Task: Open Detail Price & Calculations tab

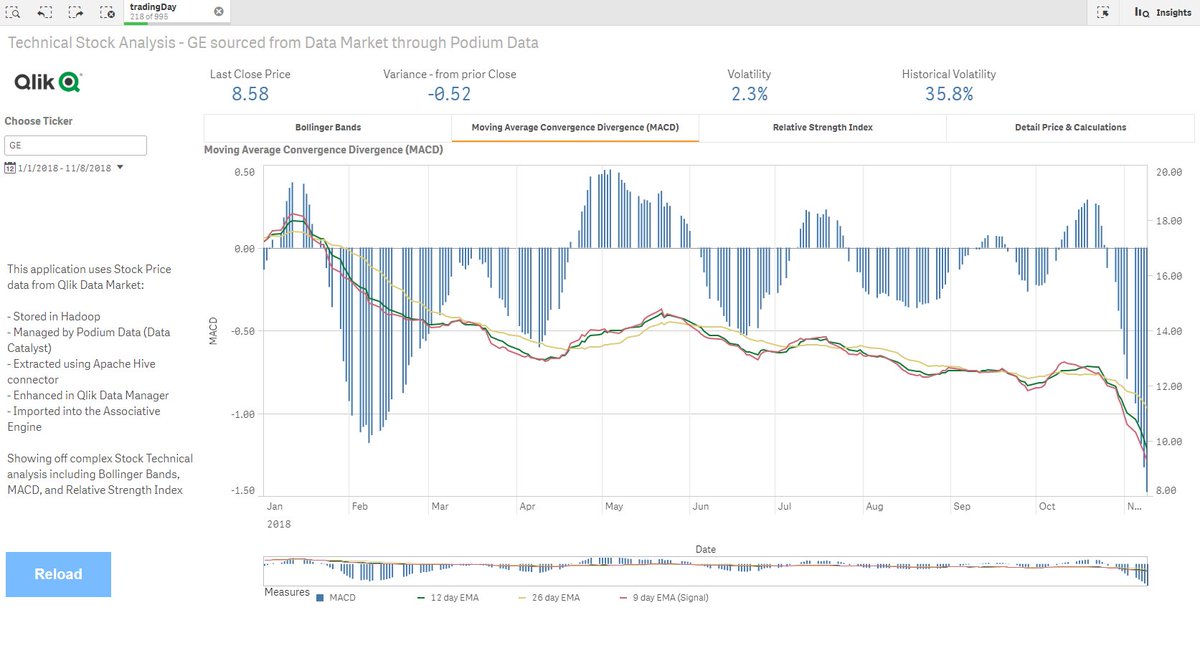Action: click(1070, 127)
